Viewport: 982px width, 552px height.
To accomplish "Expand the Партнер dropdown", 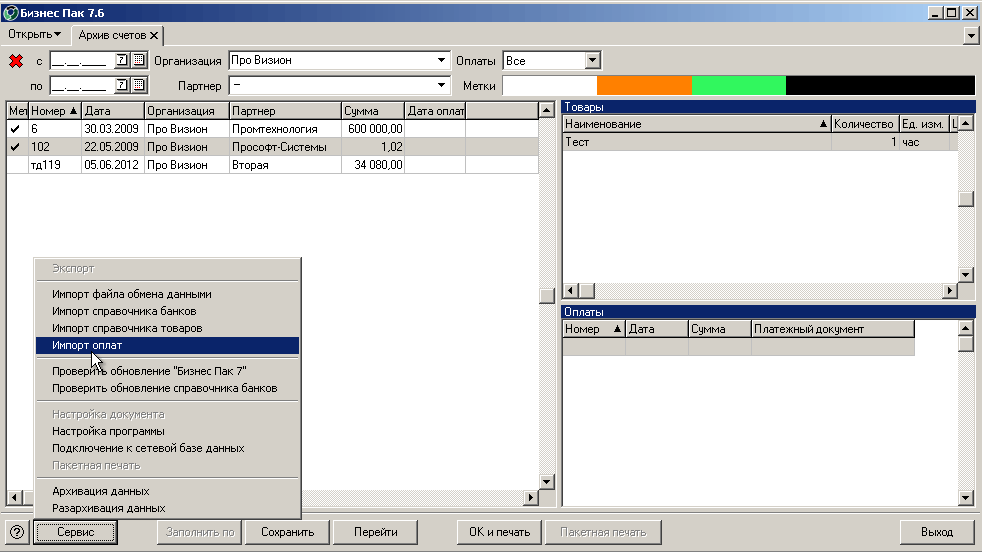I will (442, 85).
